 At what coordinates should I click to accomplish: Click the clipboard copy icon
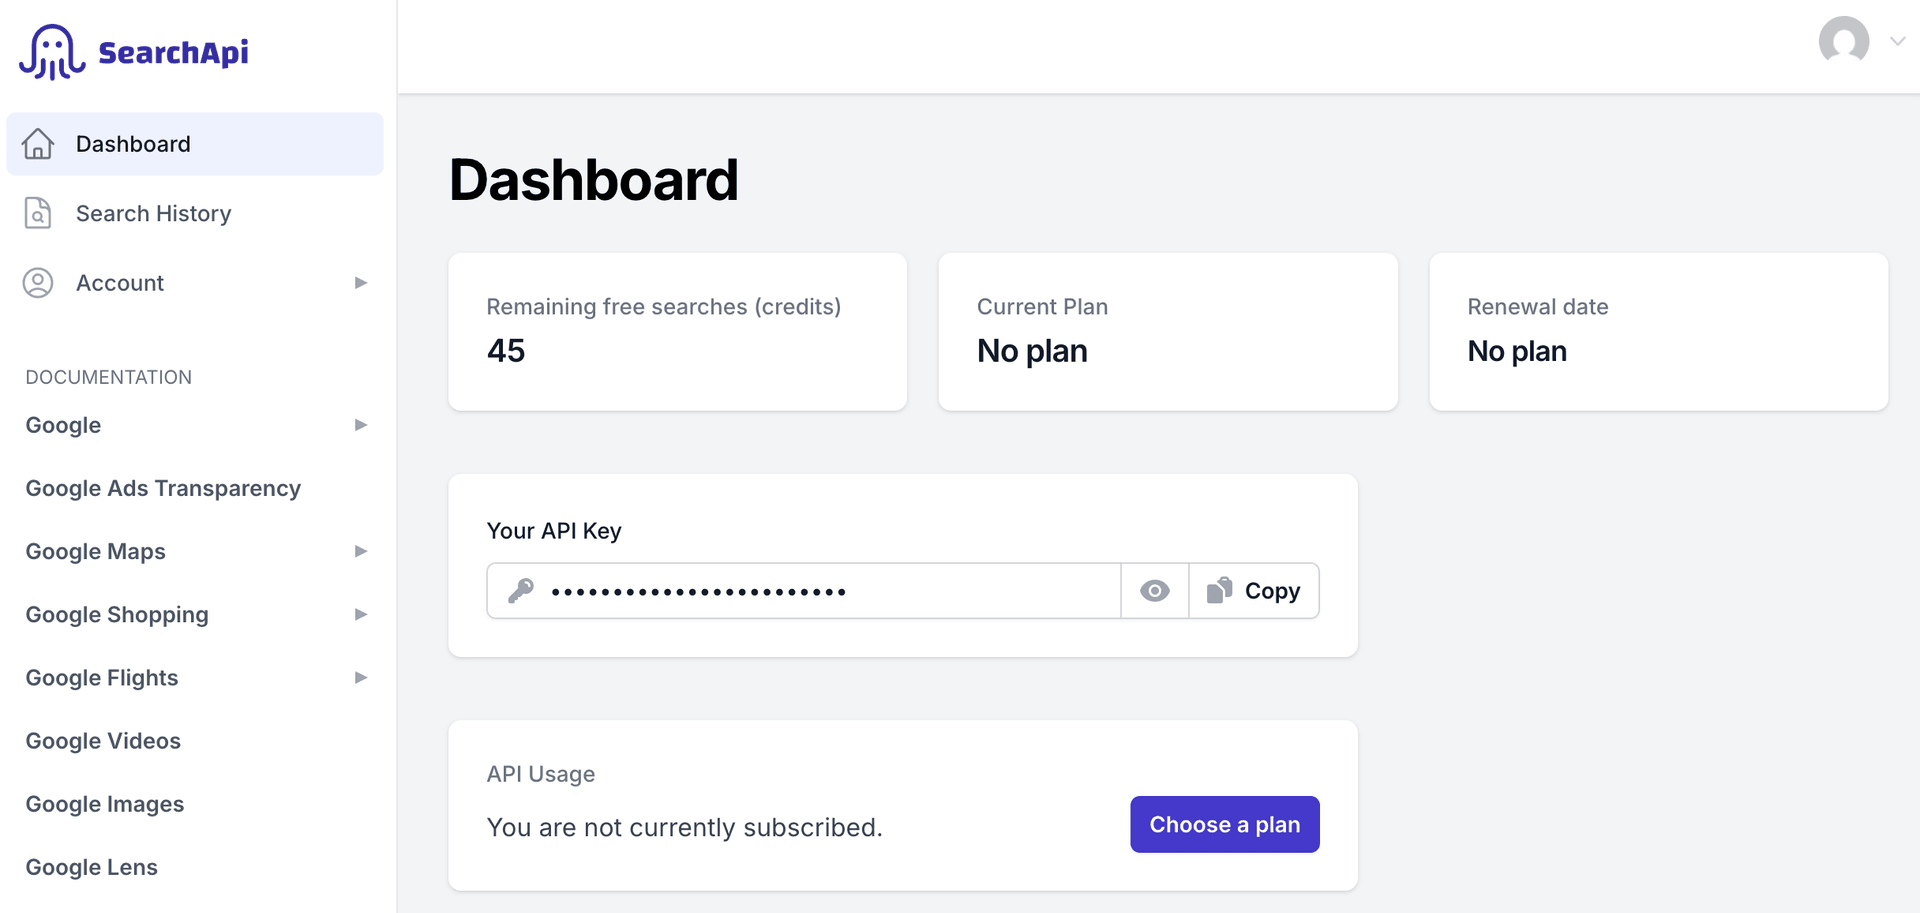tap(1219, 591)
